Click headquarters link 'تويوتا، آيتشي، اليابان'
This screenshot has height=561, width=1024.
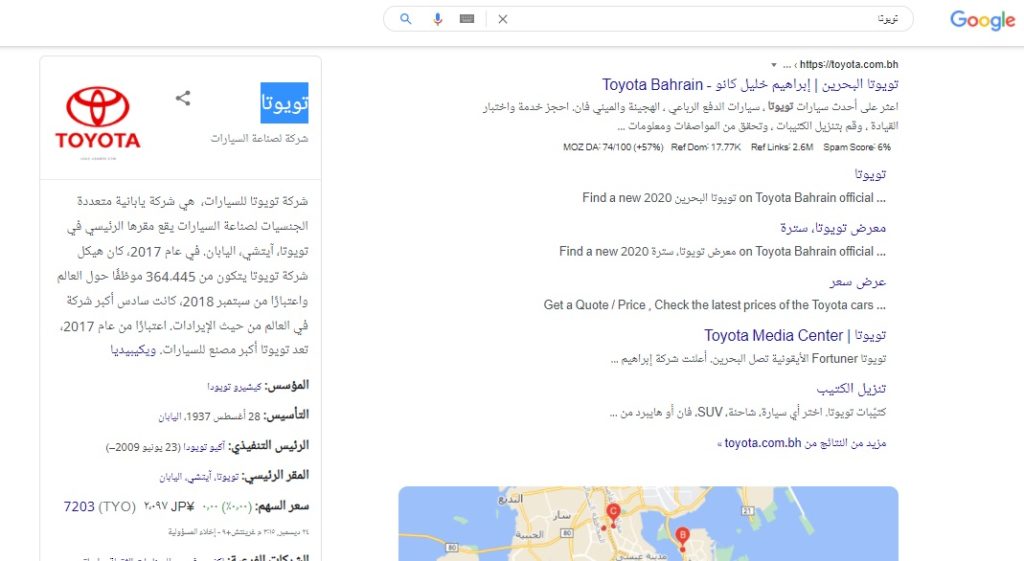(199, 477)
